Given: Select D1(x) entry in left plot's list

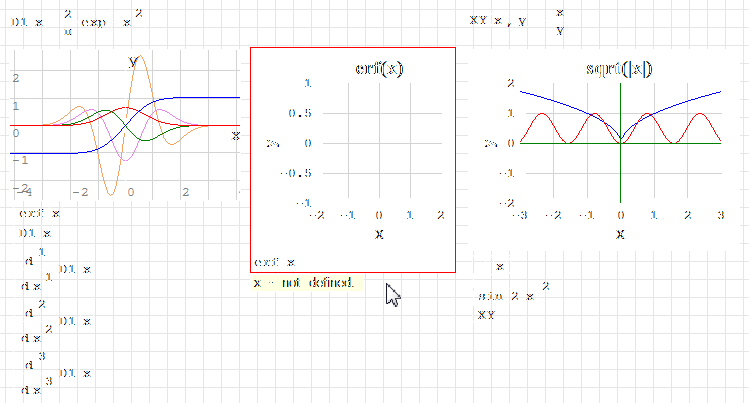Looking at the screenshot, I should tap(38, 232).
